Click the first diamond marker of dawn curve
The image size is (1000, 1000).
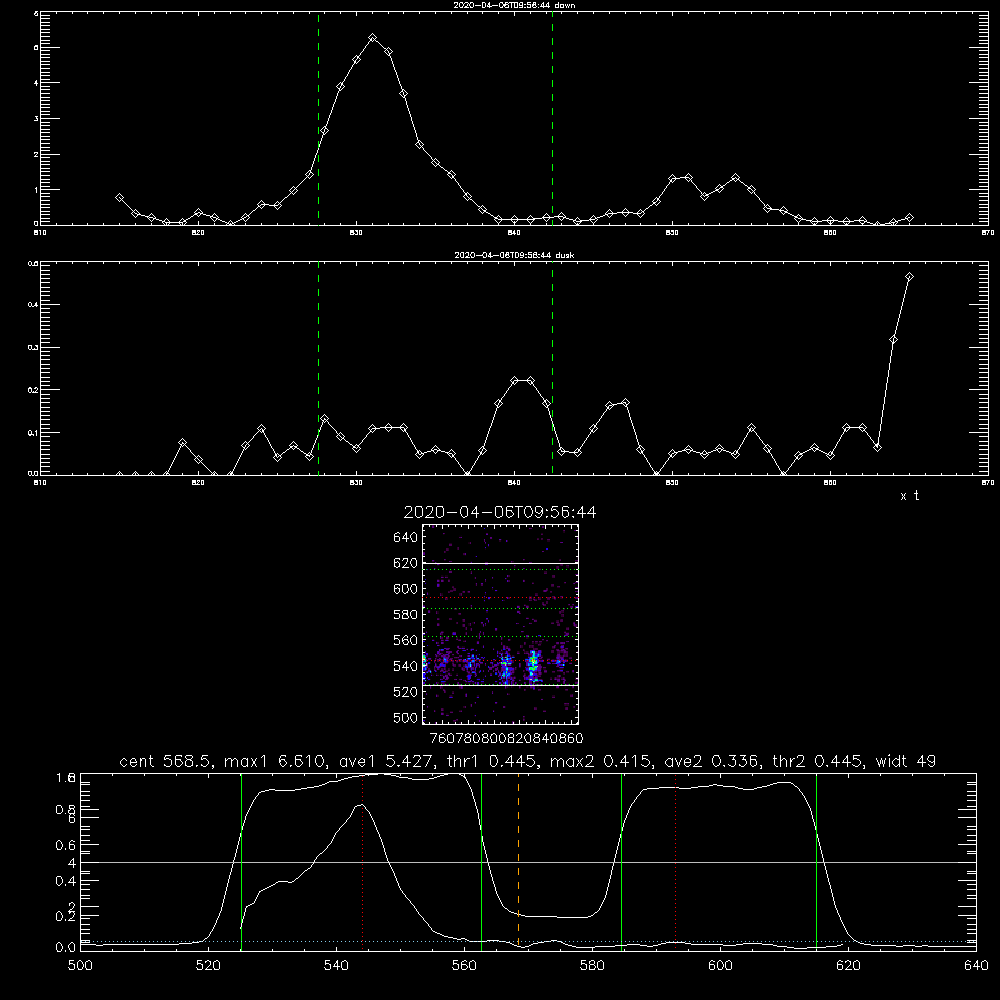coord(119,198)
